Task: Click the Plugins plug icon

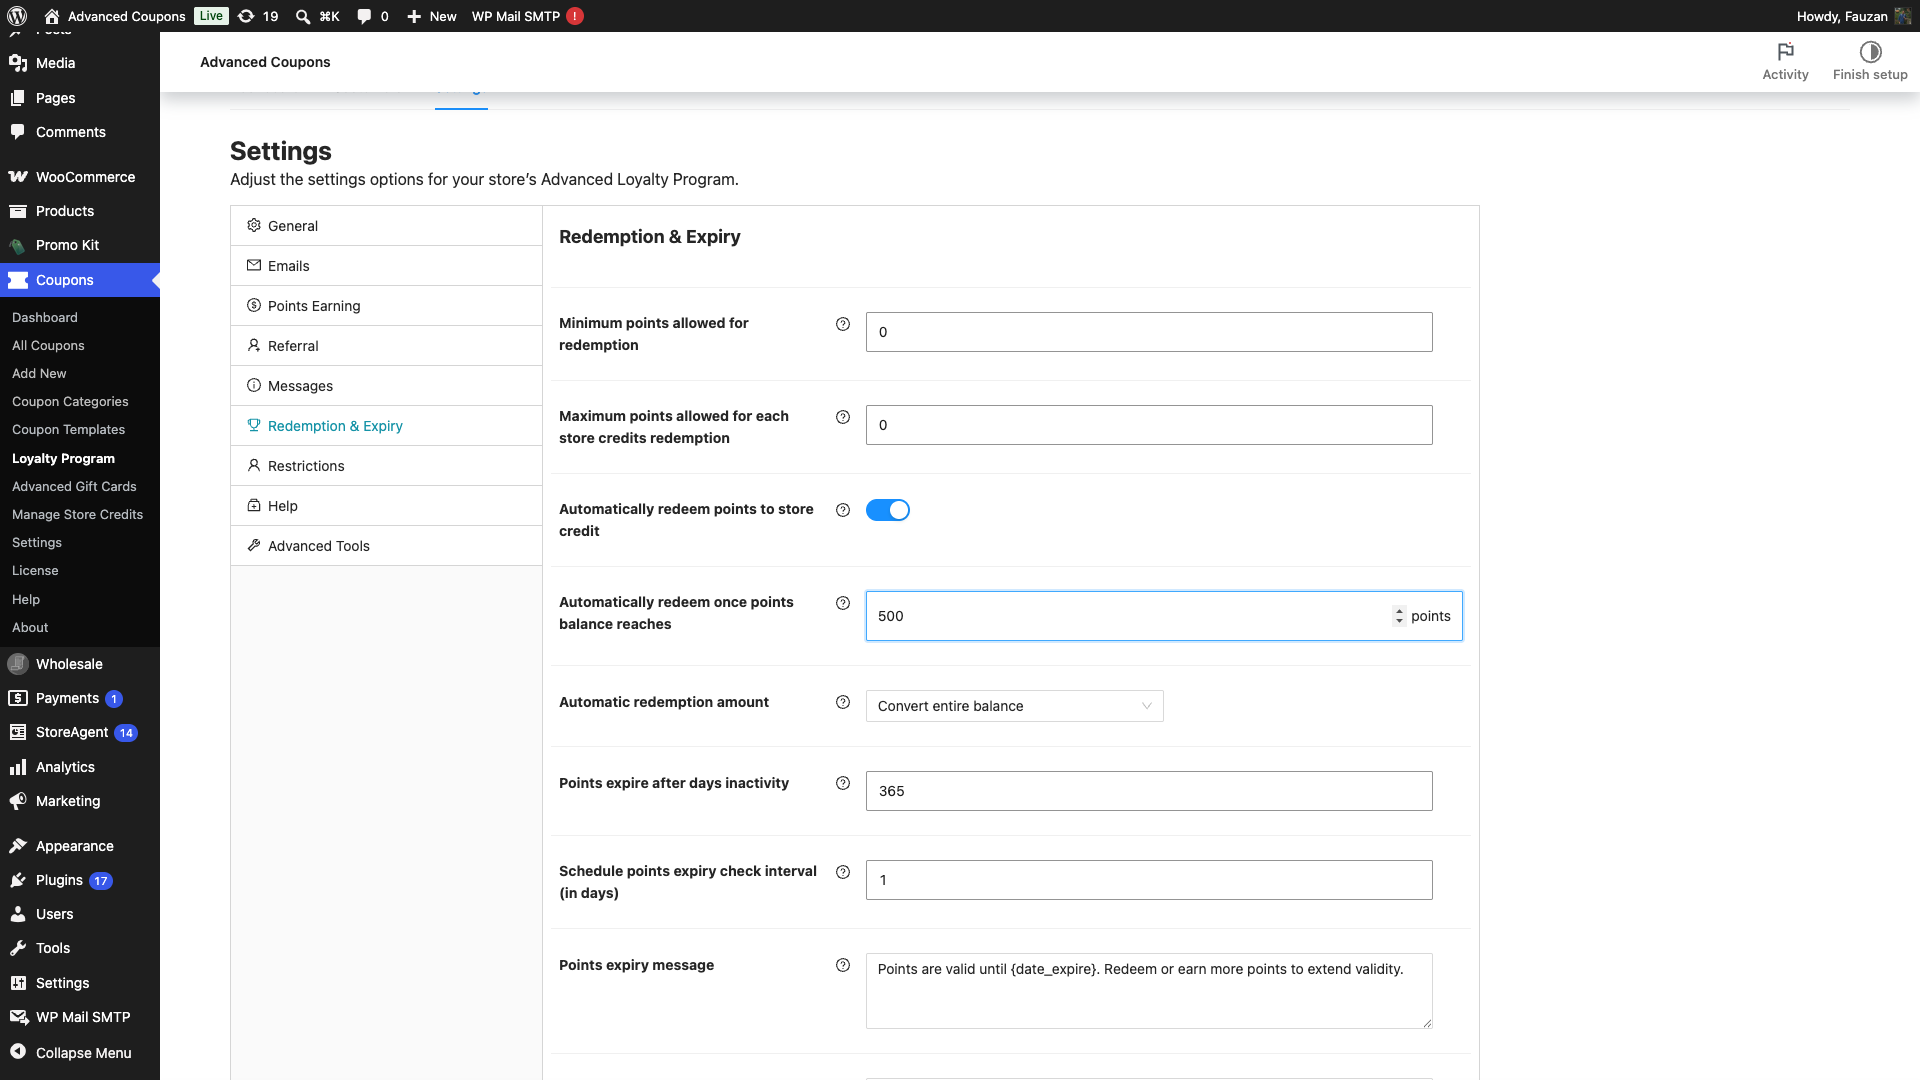Action: [x=18, y=880]
